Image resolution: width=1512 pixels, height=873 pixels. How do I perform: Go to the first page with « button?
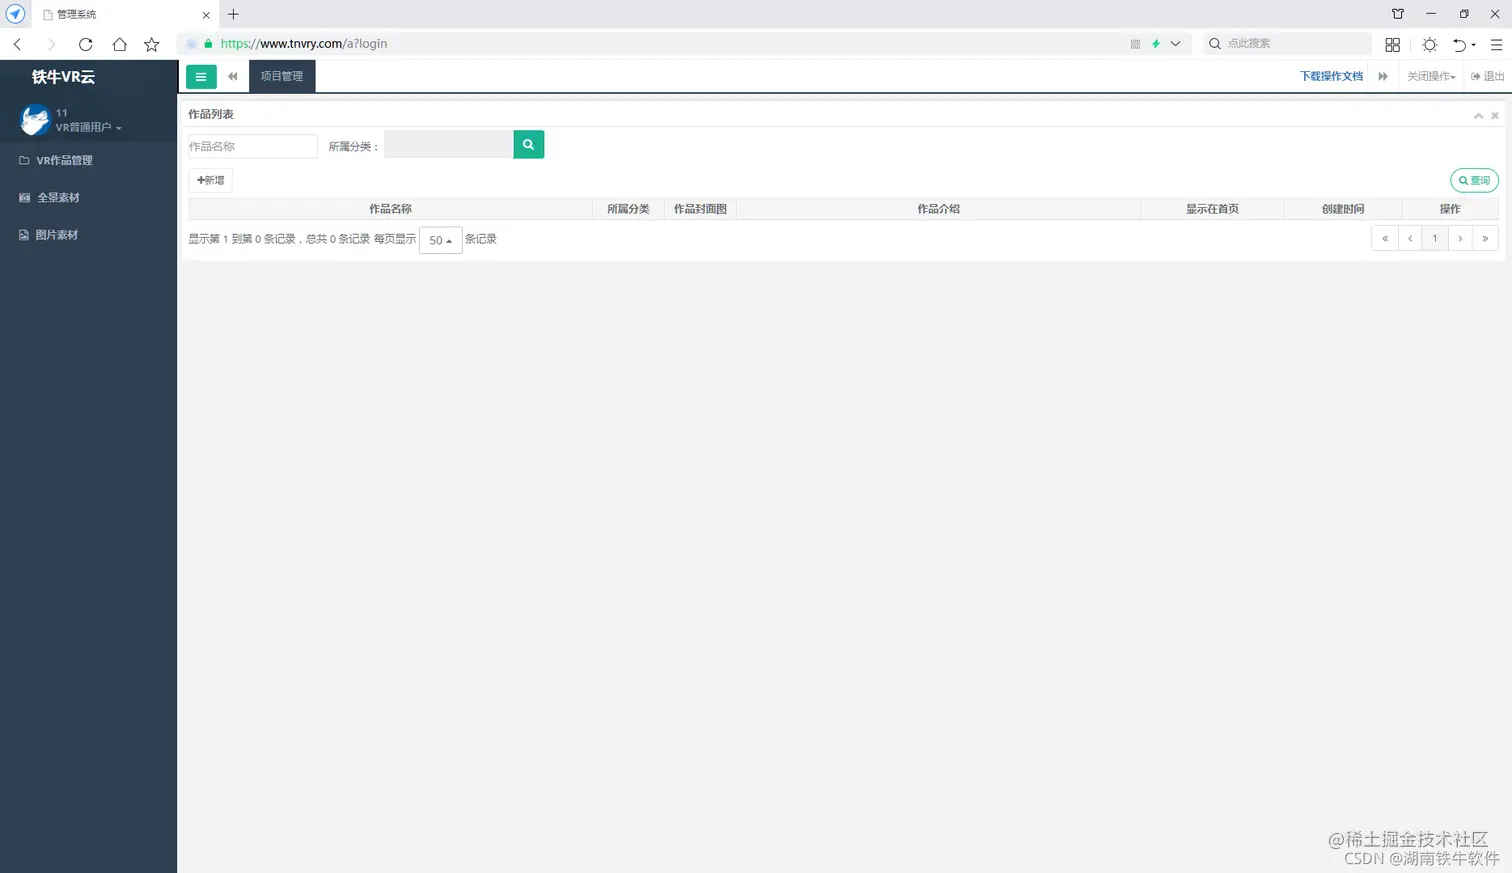pyautogui.click(x=1385, y=239)
